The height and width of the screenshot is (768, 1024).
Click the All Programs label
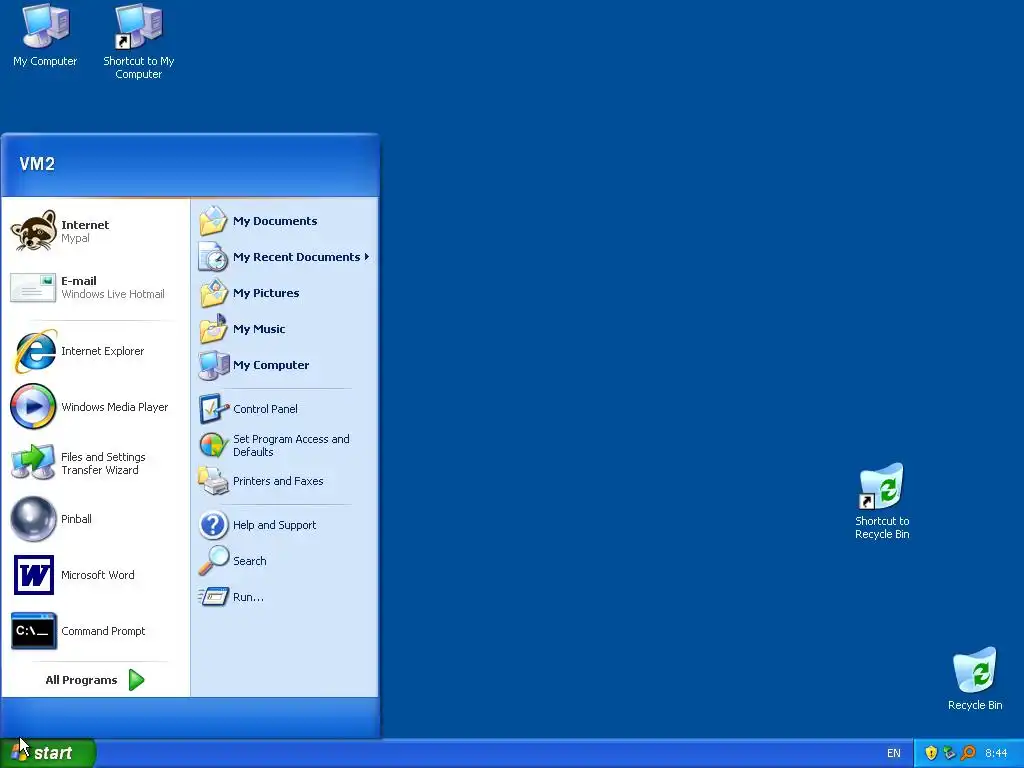[x=82, y=680]
